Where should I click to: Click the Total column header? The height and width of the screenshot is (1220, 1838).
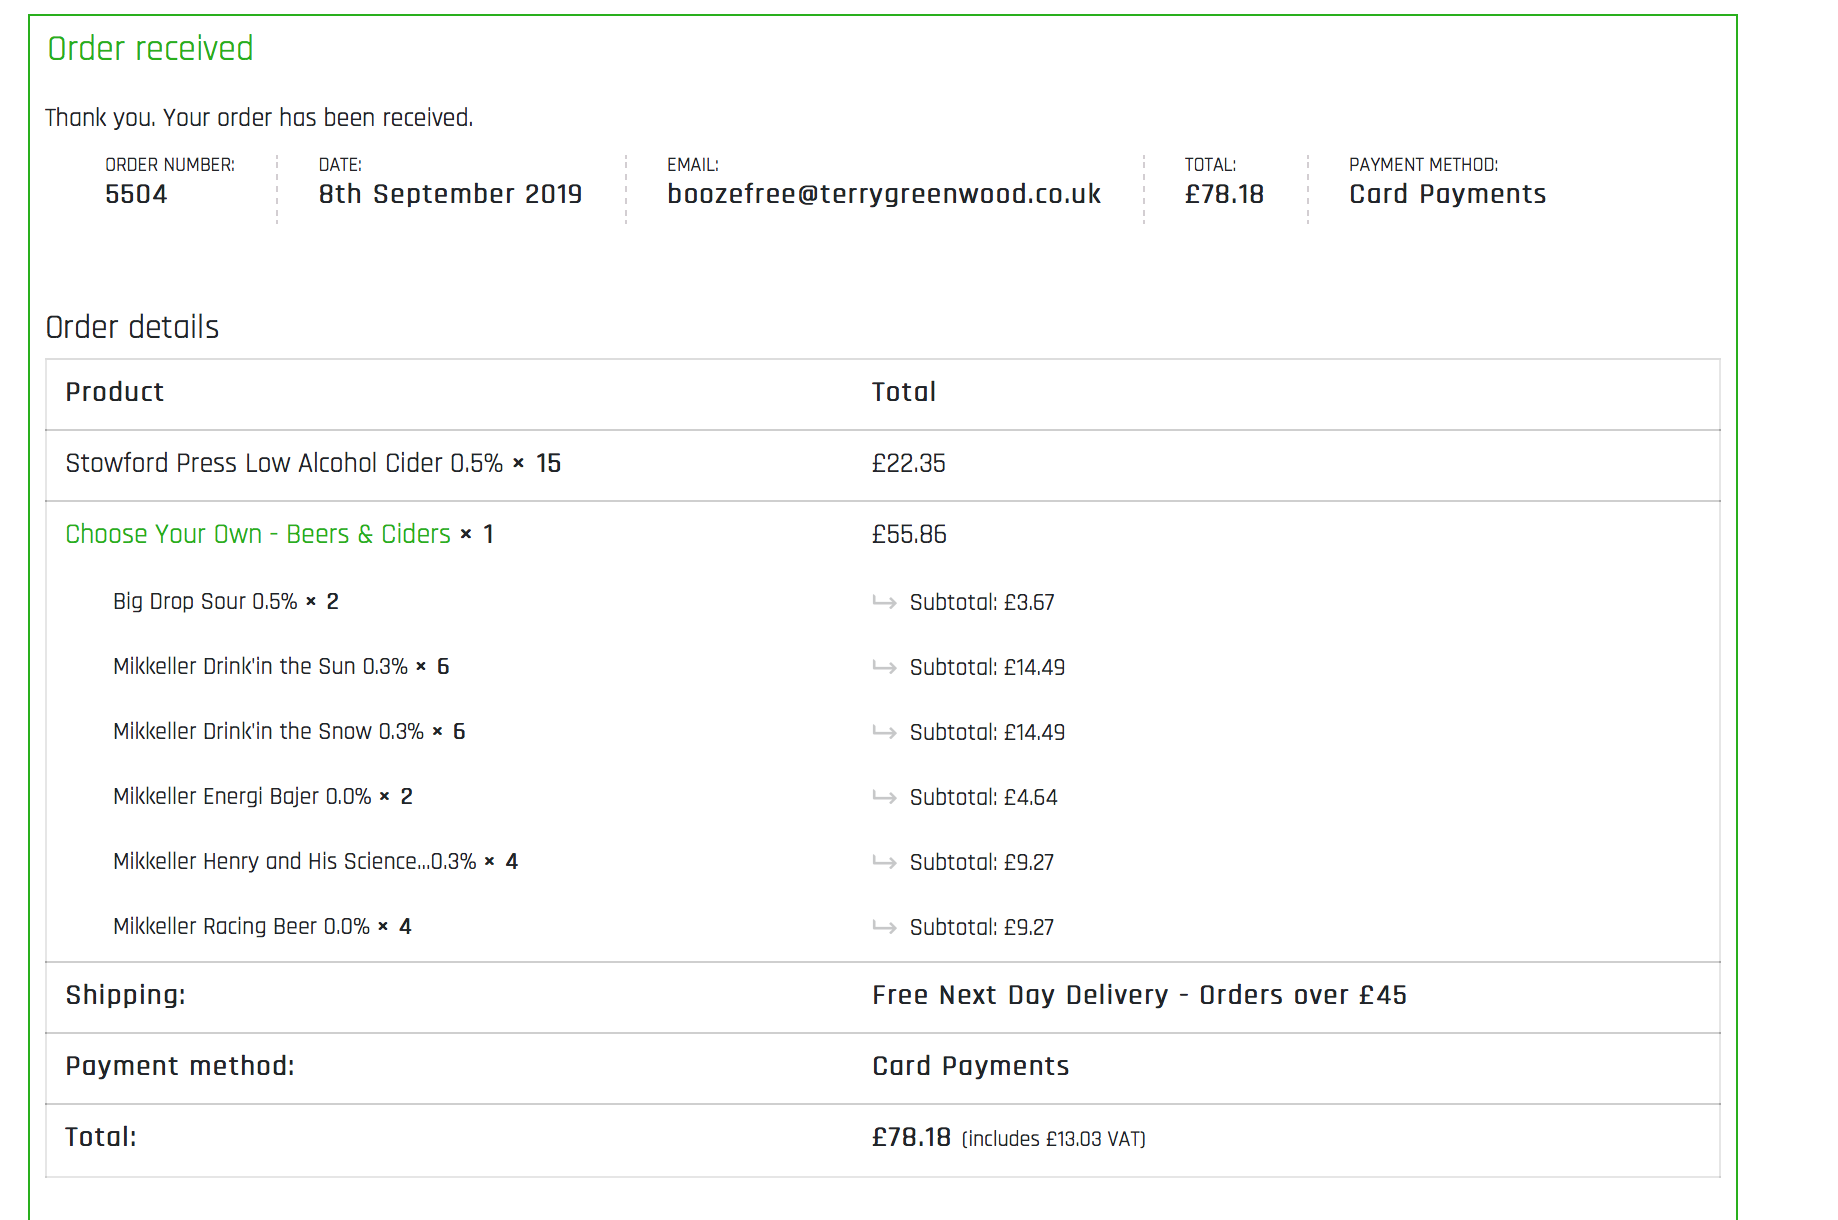(903, 392)
